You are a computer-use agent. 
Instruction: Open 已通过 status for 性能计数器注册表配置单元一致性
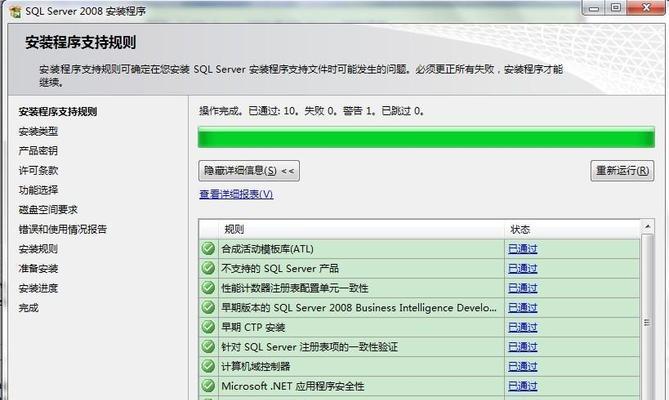click(523, 288)
